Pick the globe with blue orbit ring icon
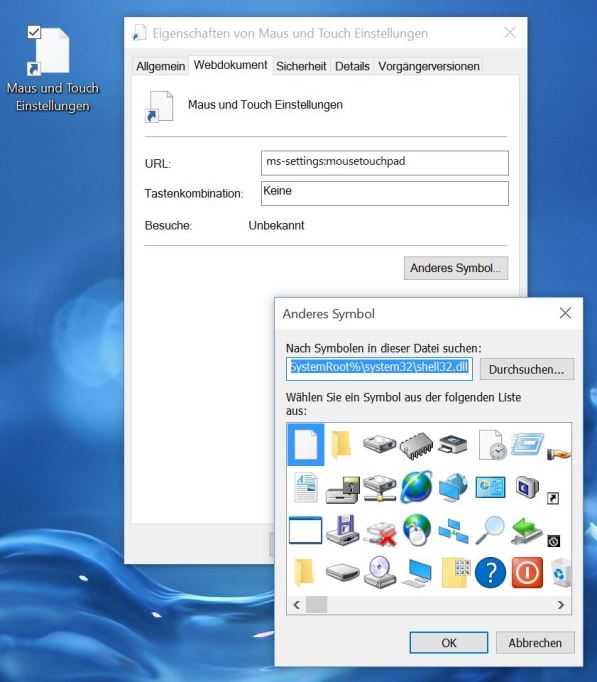 (416, 487)
